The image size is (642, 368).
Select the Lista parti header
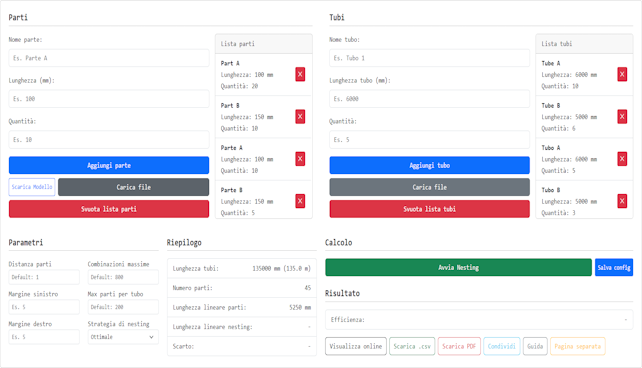click(x=264, y=44)
